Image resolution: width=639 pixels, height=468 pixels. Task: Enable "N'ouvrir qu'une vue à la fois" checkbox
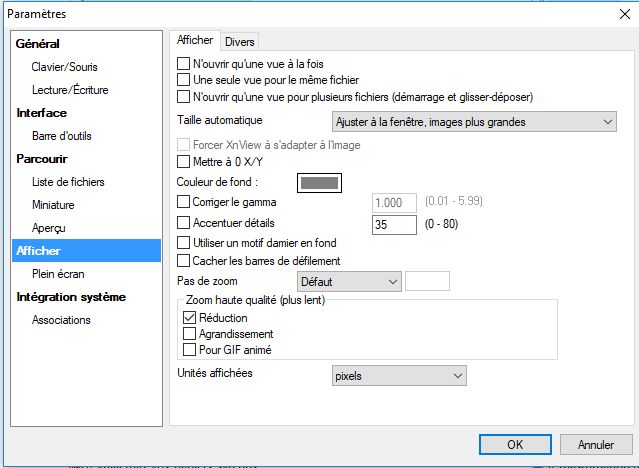tap(183, 63)
